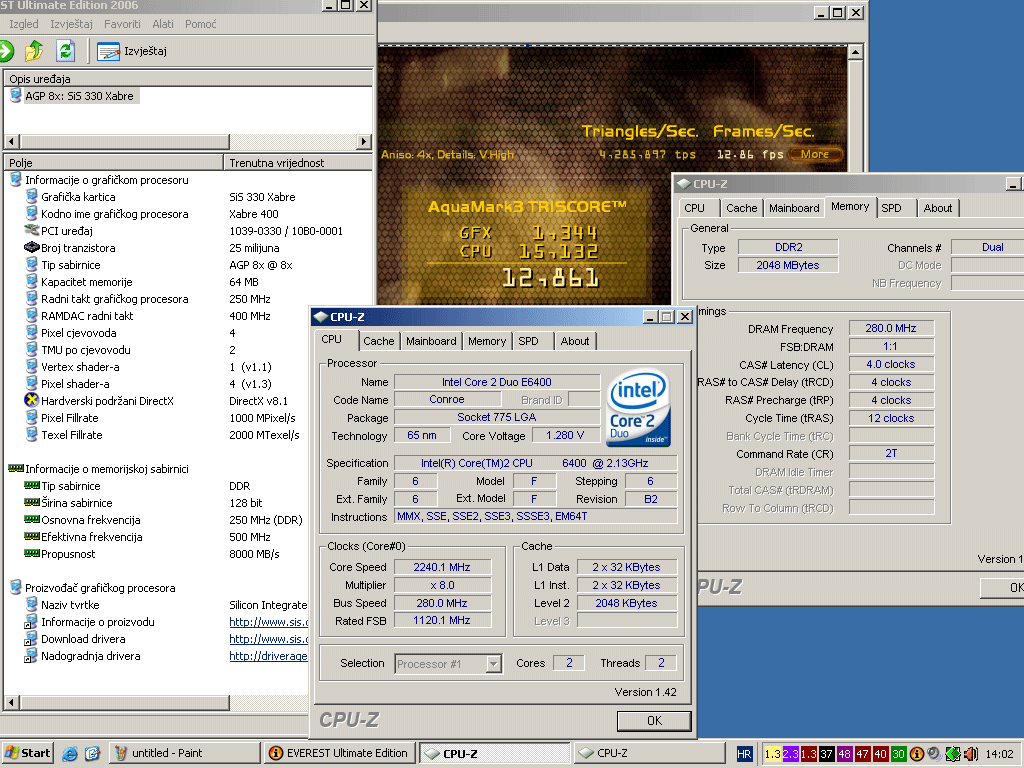Click second quick launch icon beside Internet Explorer

coord(92,754)
